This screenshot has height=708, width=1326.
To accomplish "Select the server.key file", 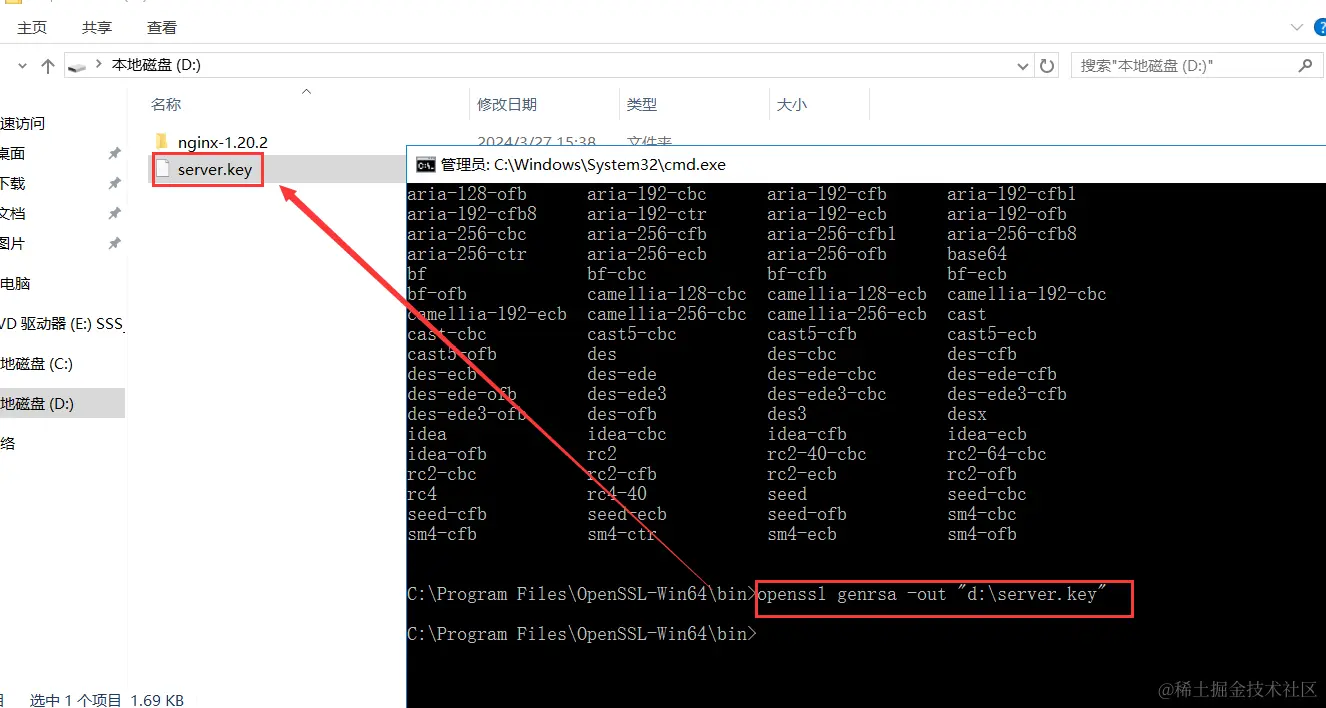I will point(215,170).
